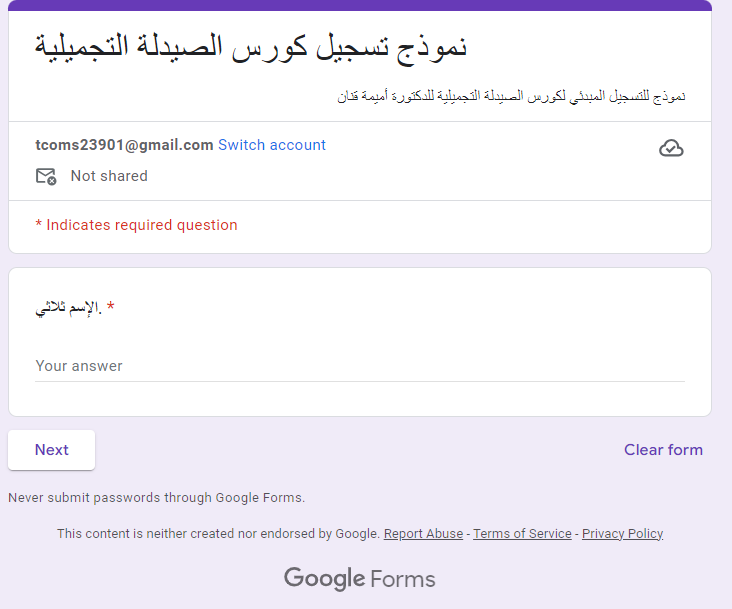Click the purple header bar of form

[x=360, y=5]
